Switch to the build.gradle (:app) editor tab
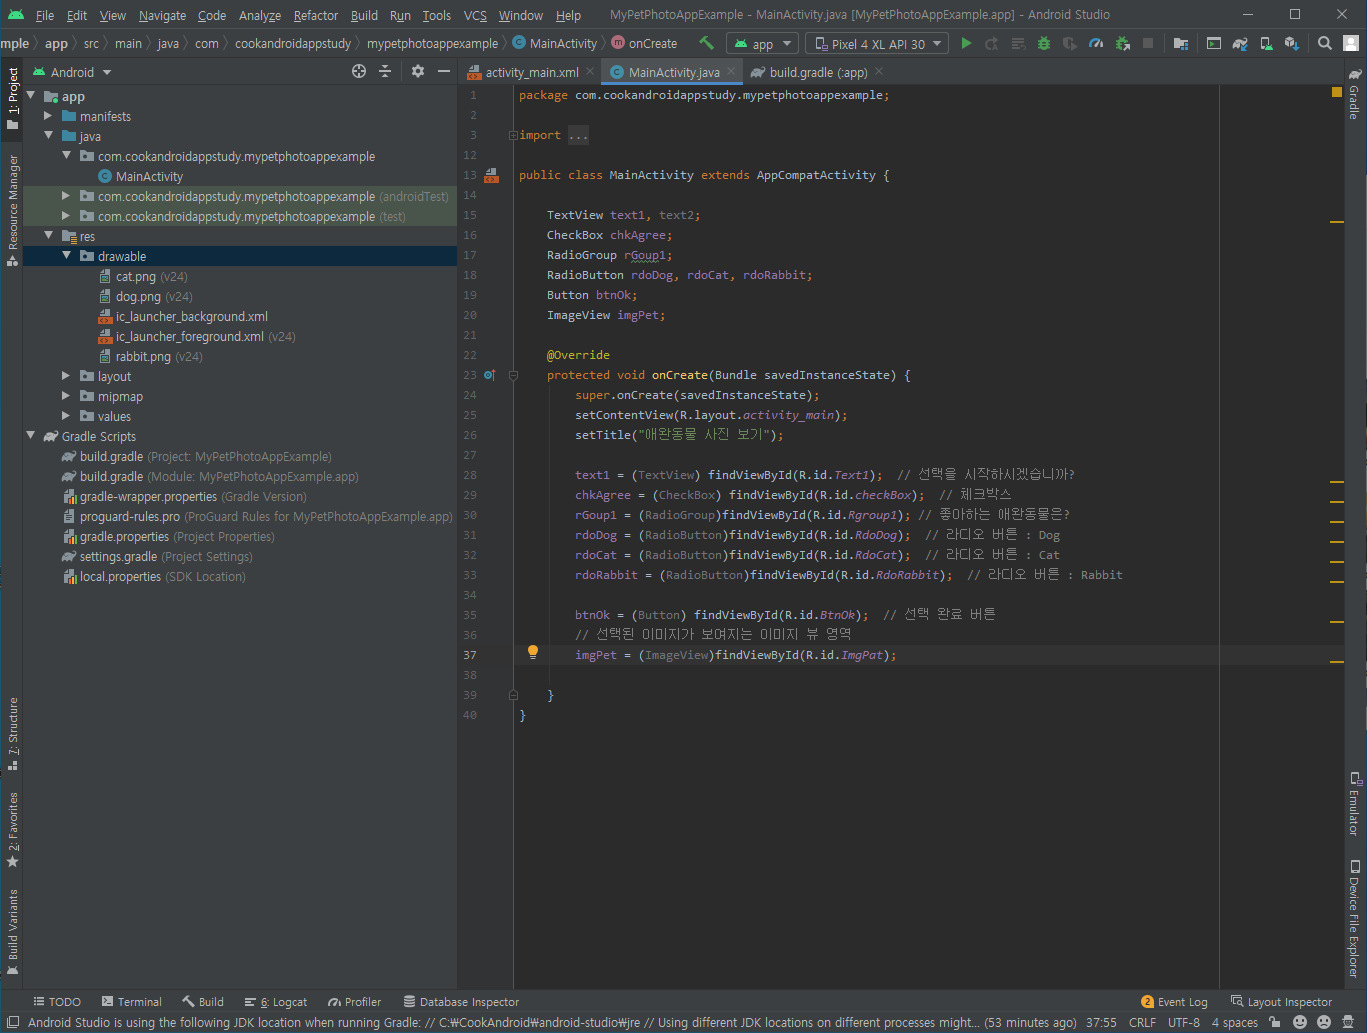Viewport: 1367px width, 1033px height. coord(818,72)
